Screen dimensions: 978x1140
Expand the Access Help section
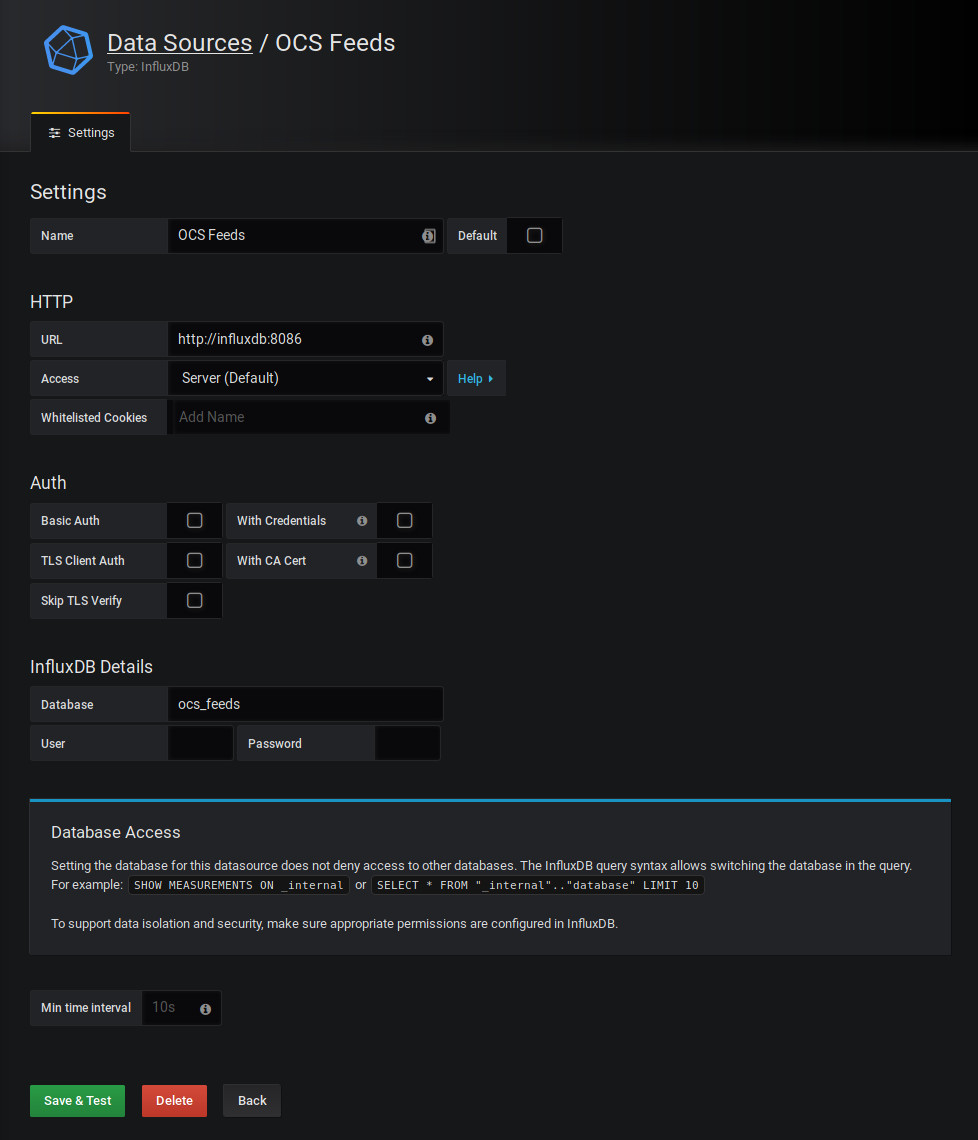coord(476,379)
